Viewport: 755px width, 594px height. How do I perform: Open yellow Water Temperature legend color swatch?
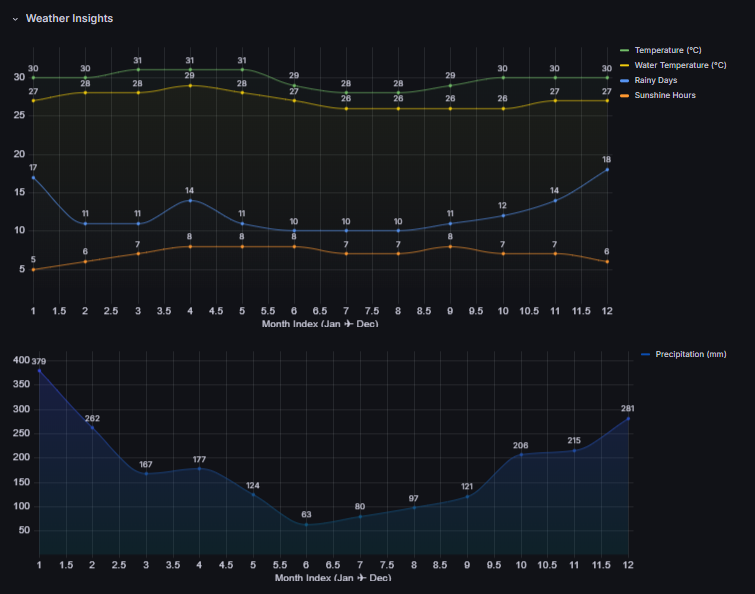click(625, 65)
